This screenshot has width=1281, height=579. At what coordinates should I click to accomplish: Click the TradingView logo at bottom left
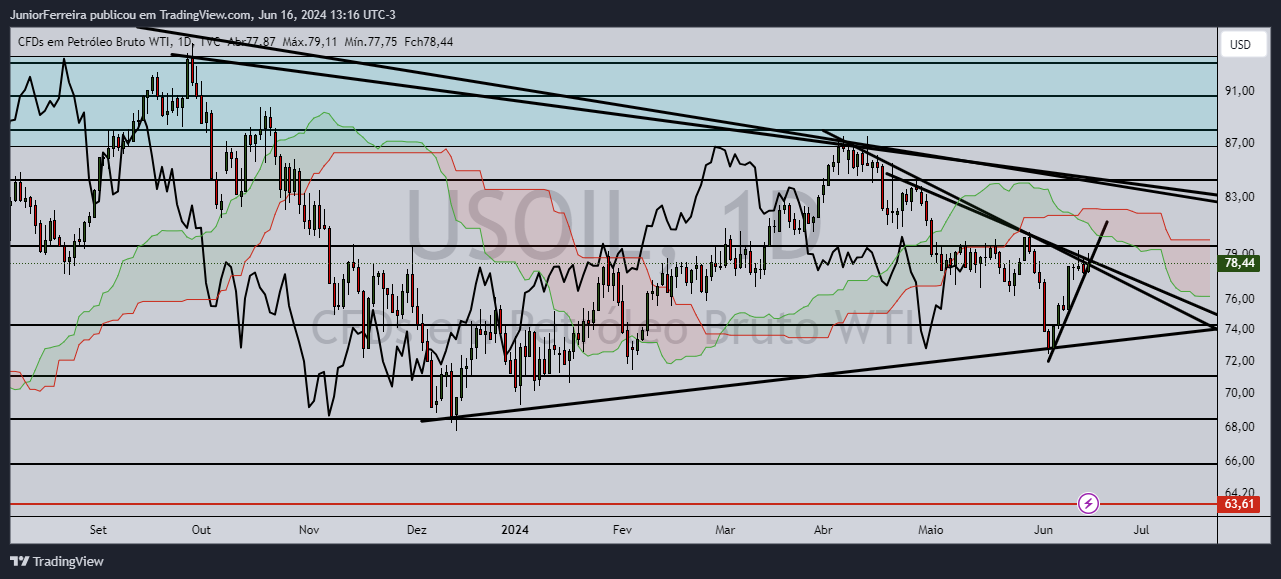click(57, 562)
